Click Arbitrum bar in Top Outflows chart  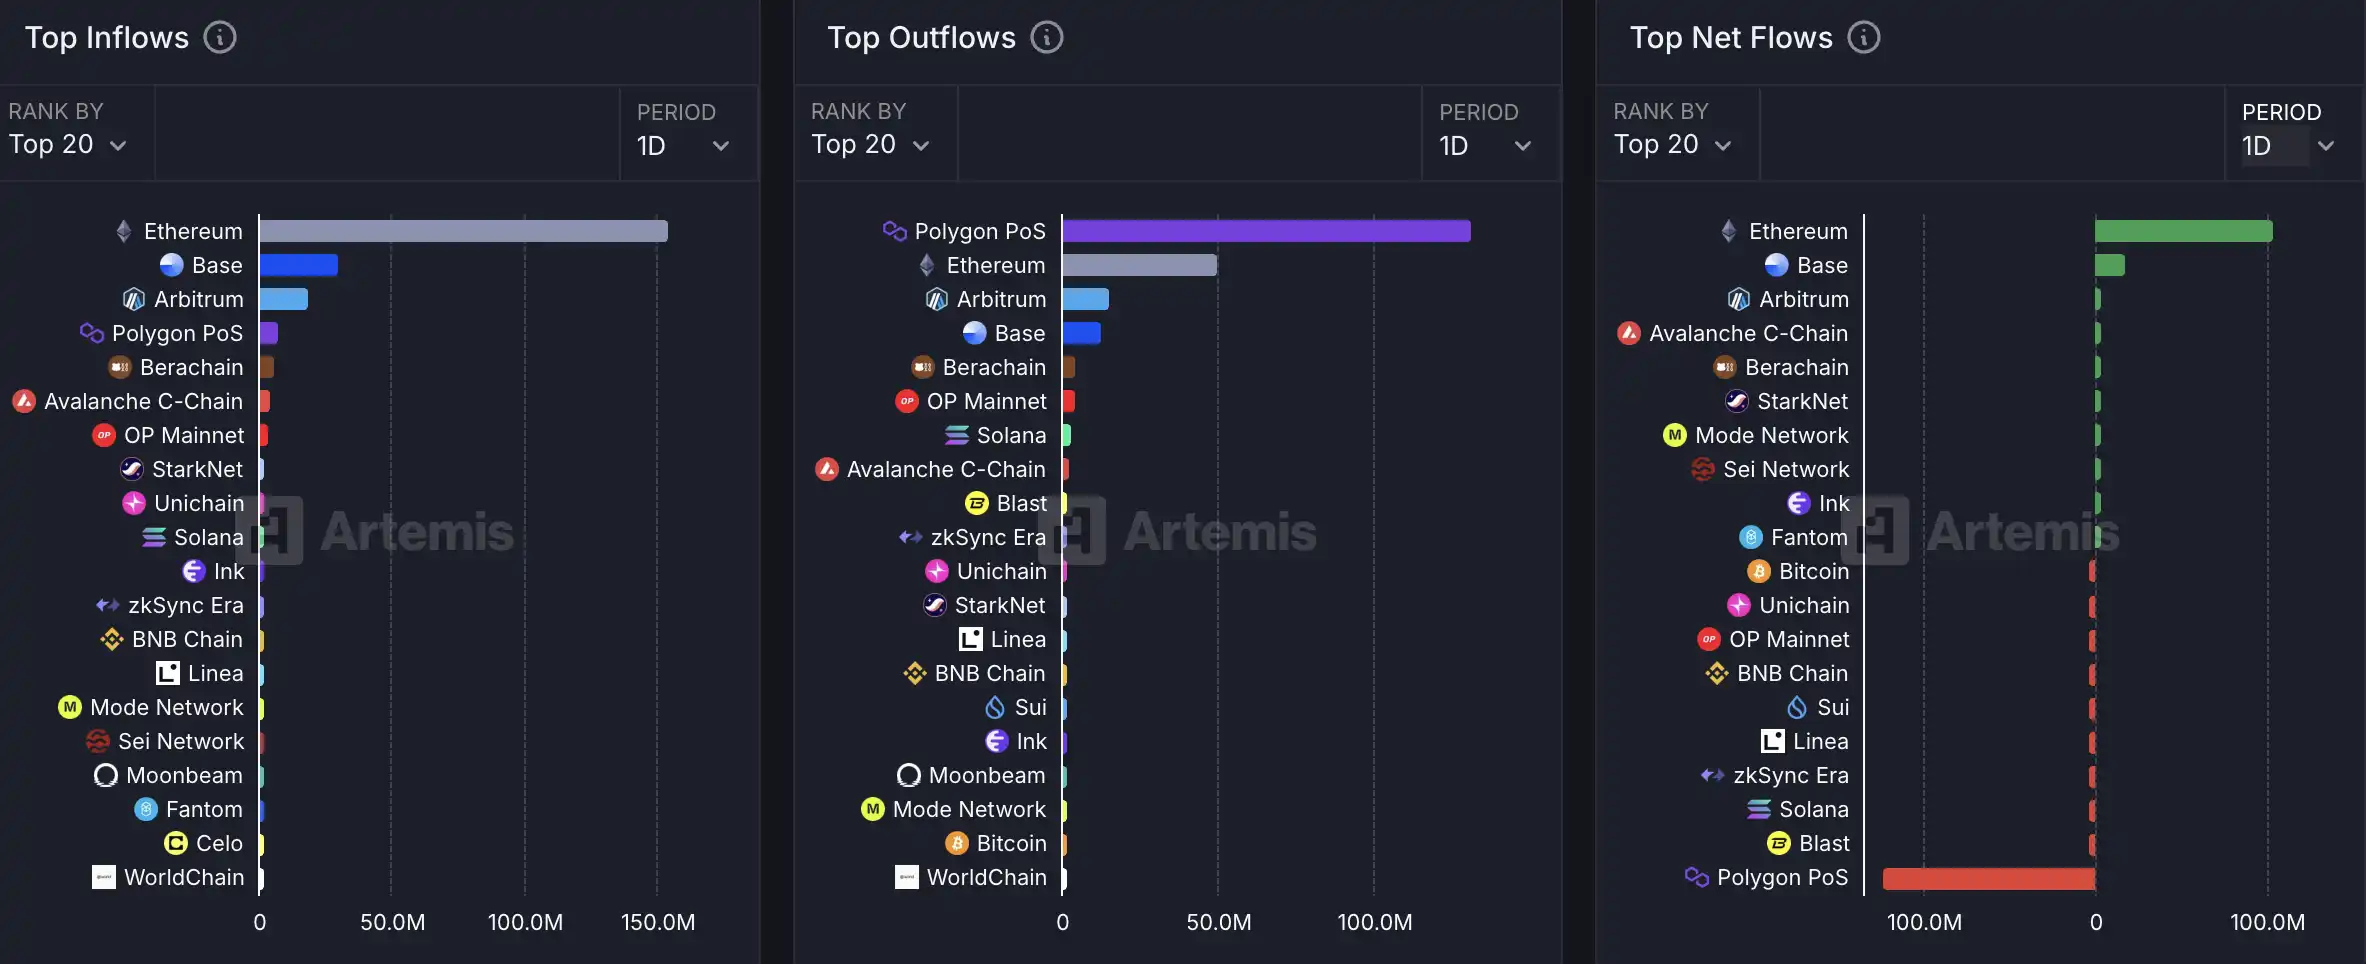(1086, 299)
